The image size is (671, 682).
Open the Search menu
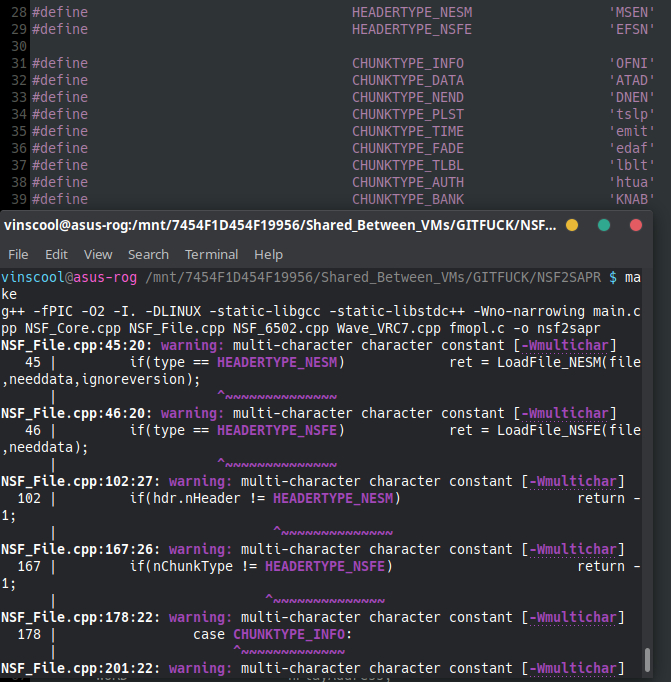point(148,254)
